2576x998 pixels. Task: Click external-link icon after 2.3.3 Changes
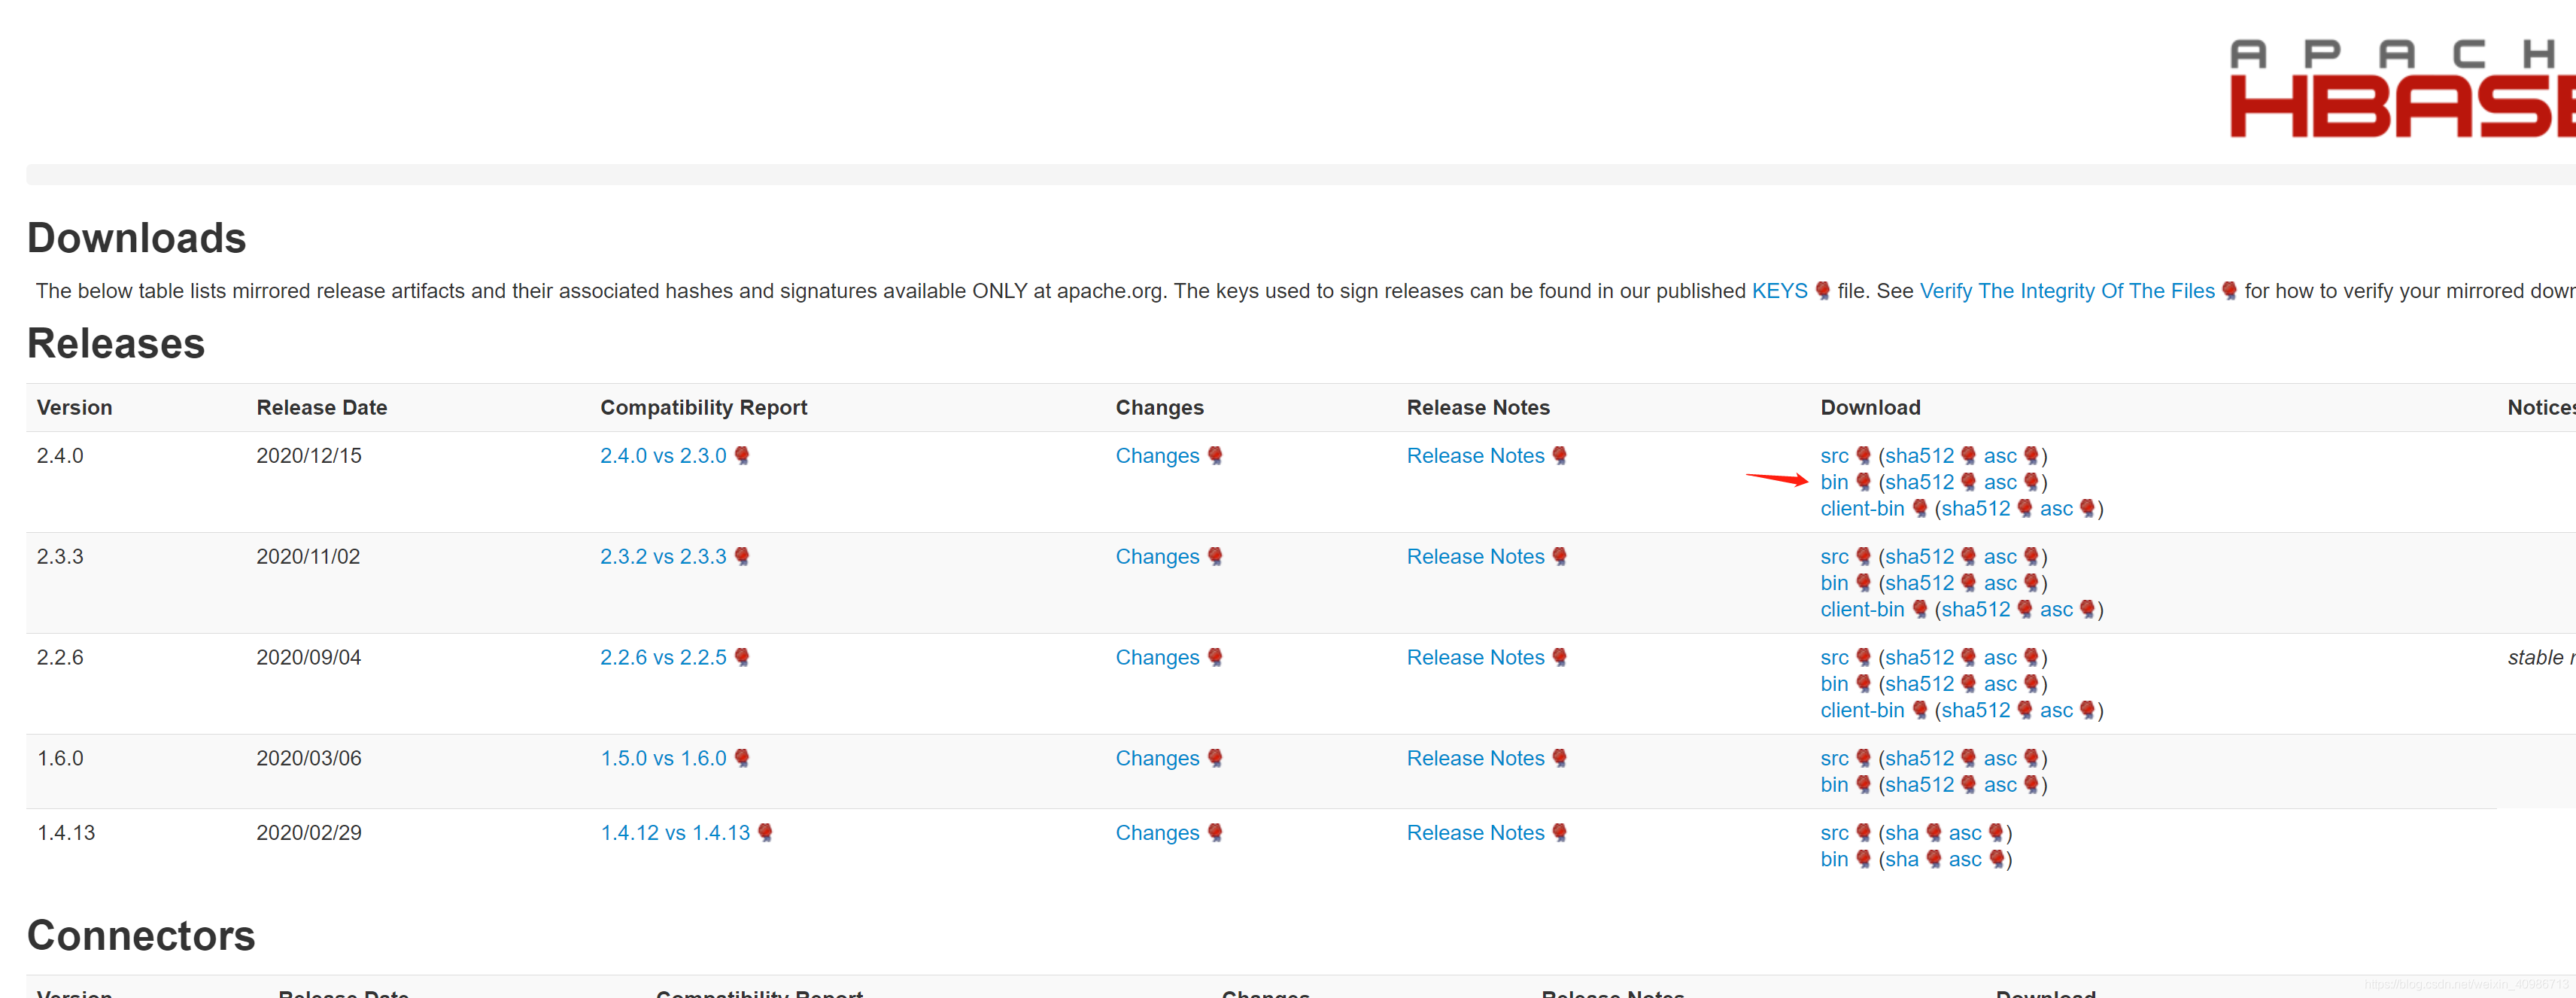pyautogui.click(x=1214, y=556)
